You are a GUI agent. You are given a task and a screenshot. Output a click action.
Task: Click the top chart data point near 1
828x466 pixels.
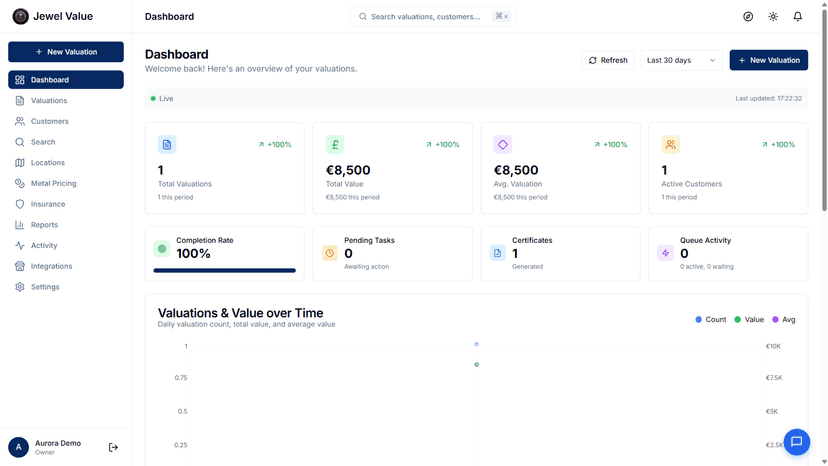pyautogui.click(x=476, y=344)
